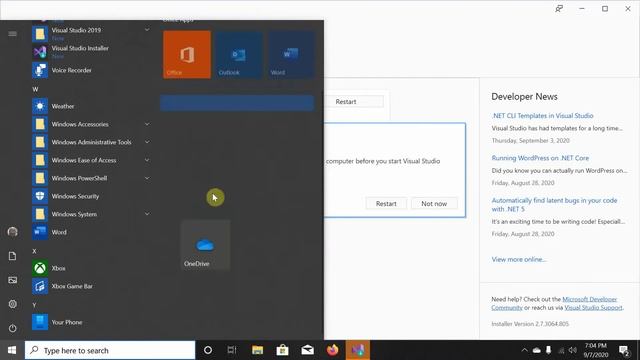Click the feedback icon in installer titlebar

[559, 9]
